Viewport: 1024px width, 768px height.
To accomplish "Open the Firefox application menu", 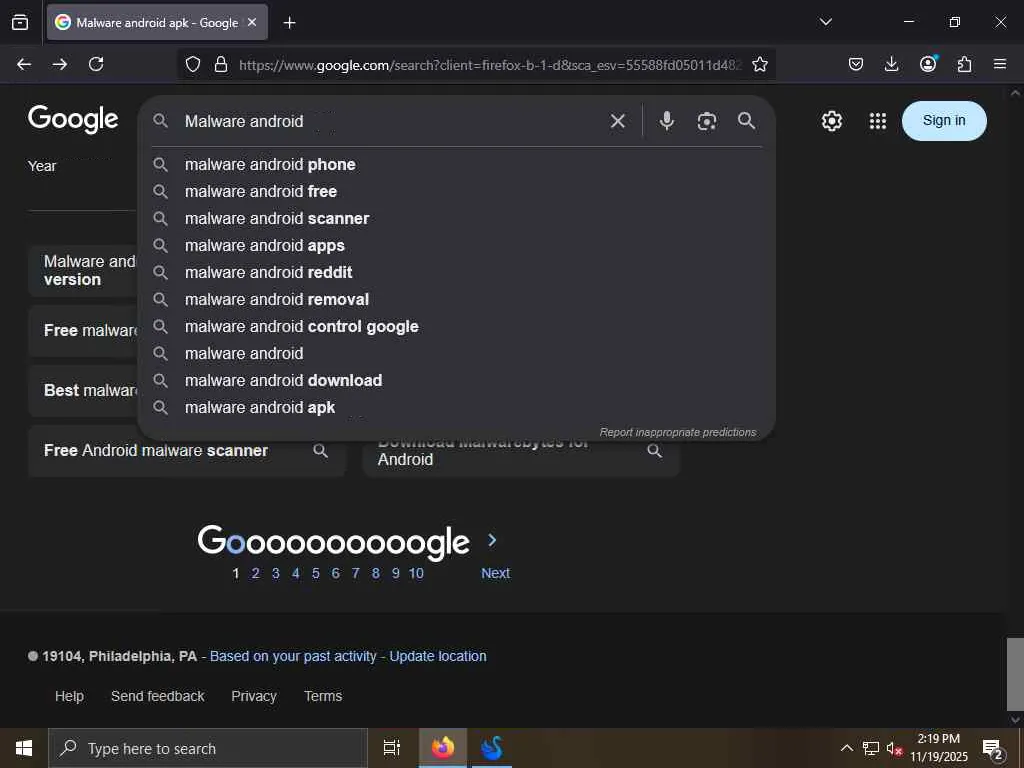I will click(1000, 64).
